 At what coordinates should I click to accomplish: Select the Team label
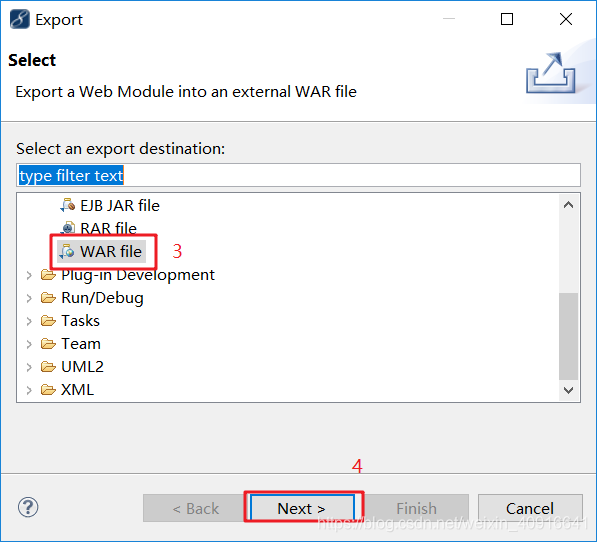pyautogui.click(x=81, y=344)
